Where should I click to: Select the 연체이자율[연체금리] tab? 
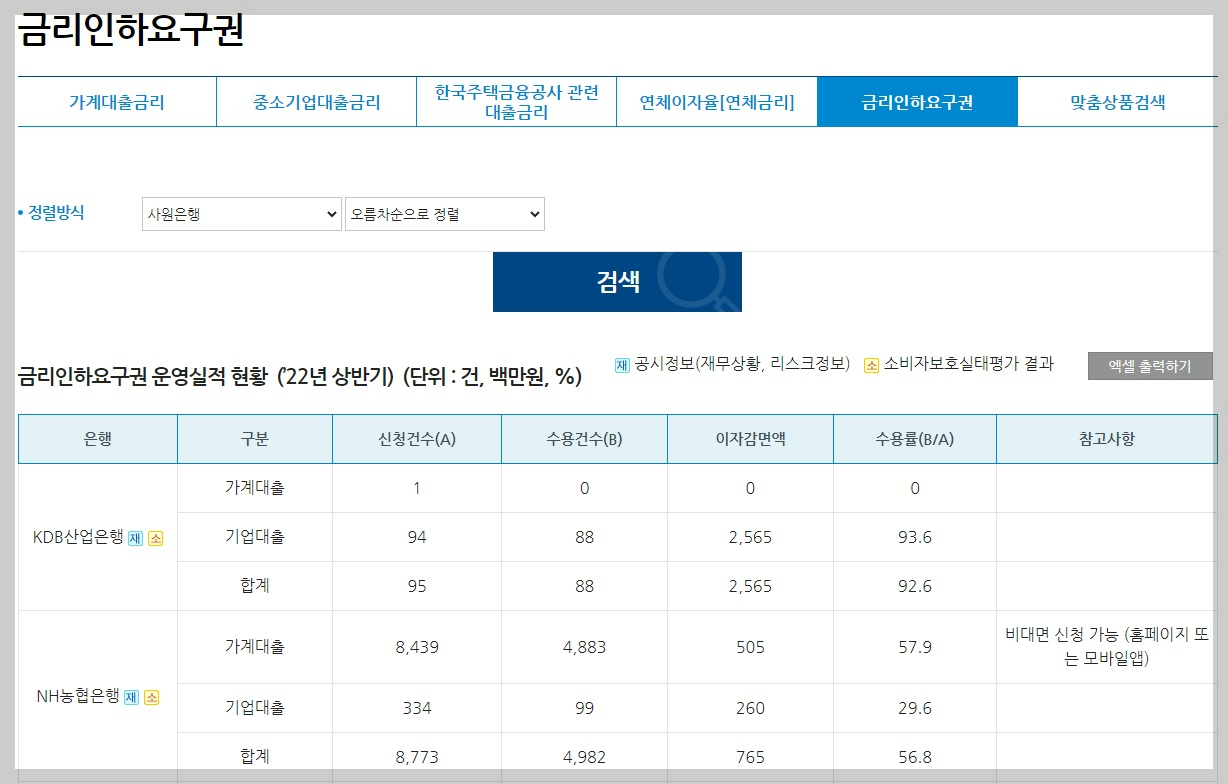[x=717, y=101]
